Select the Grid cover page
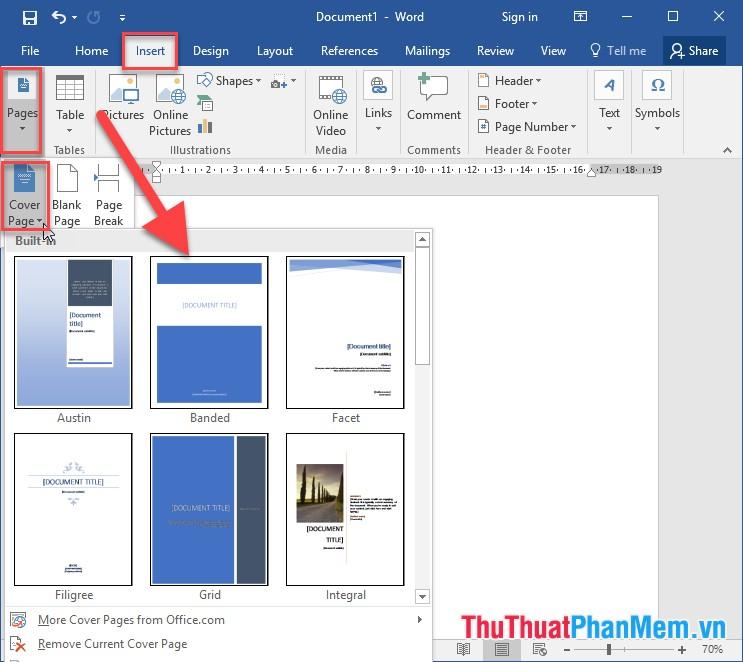The height and width of the screenshot is (662, 743). pos(209,509)
